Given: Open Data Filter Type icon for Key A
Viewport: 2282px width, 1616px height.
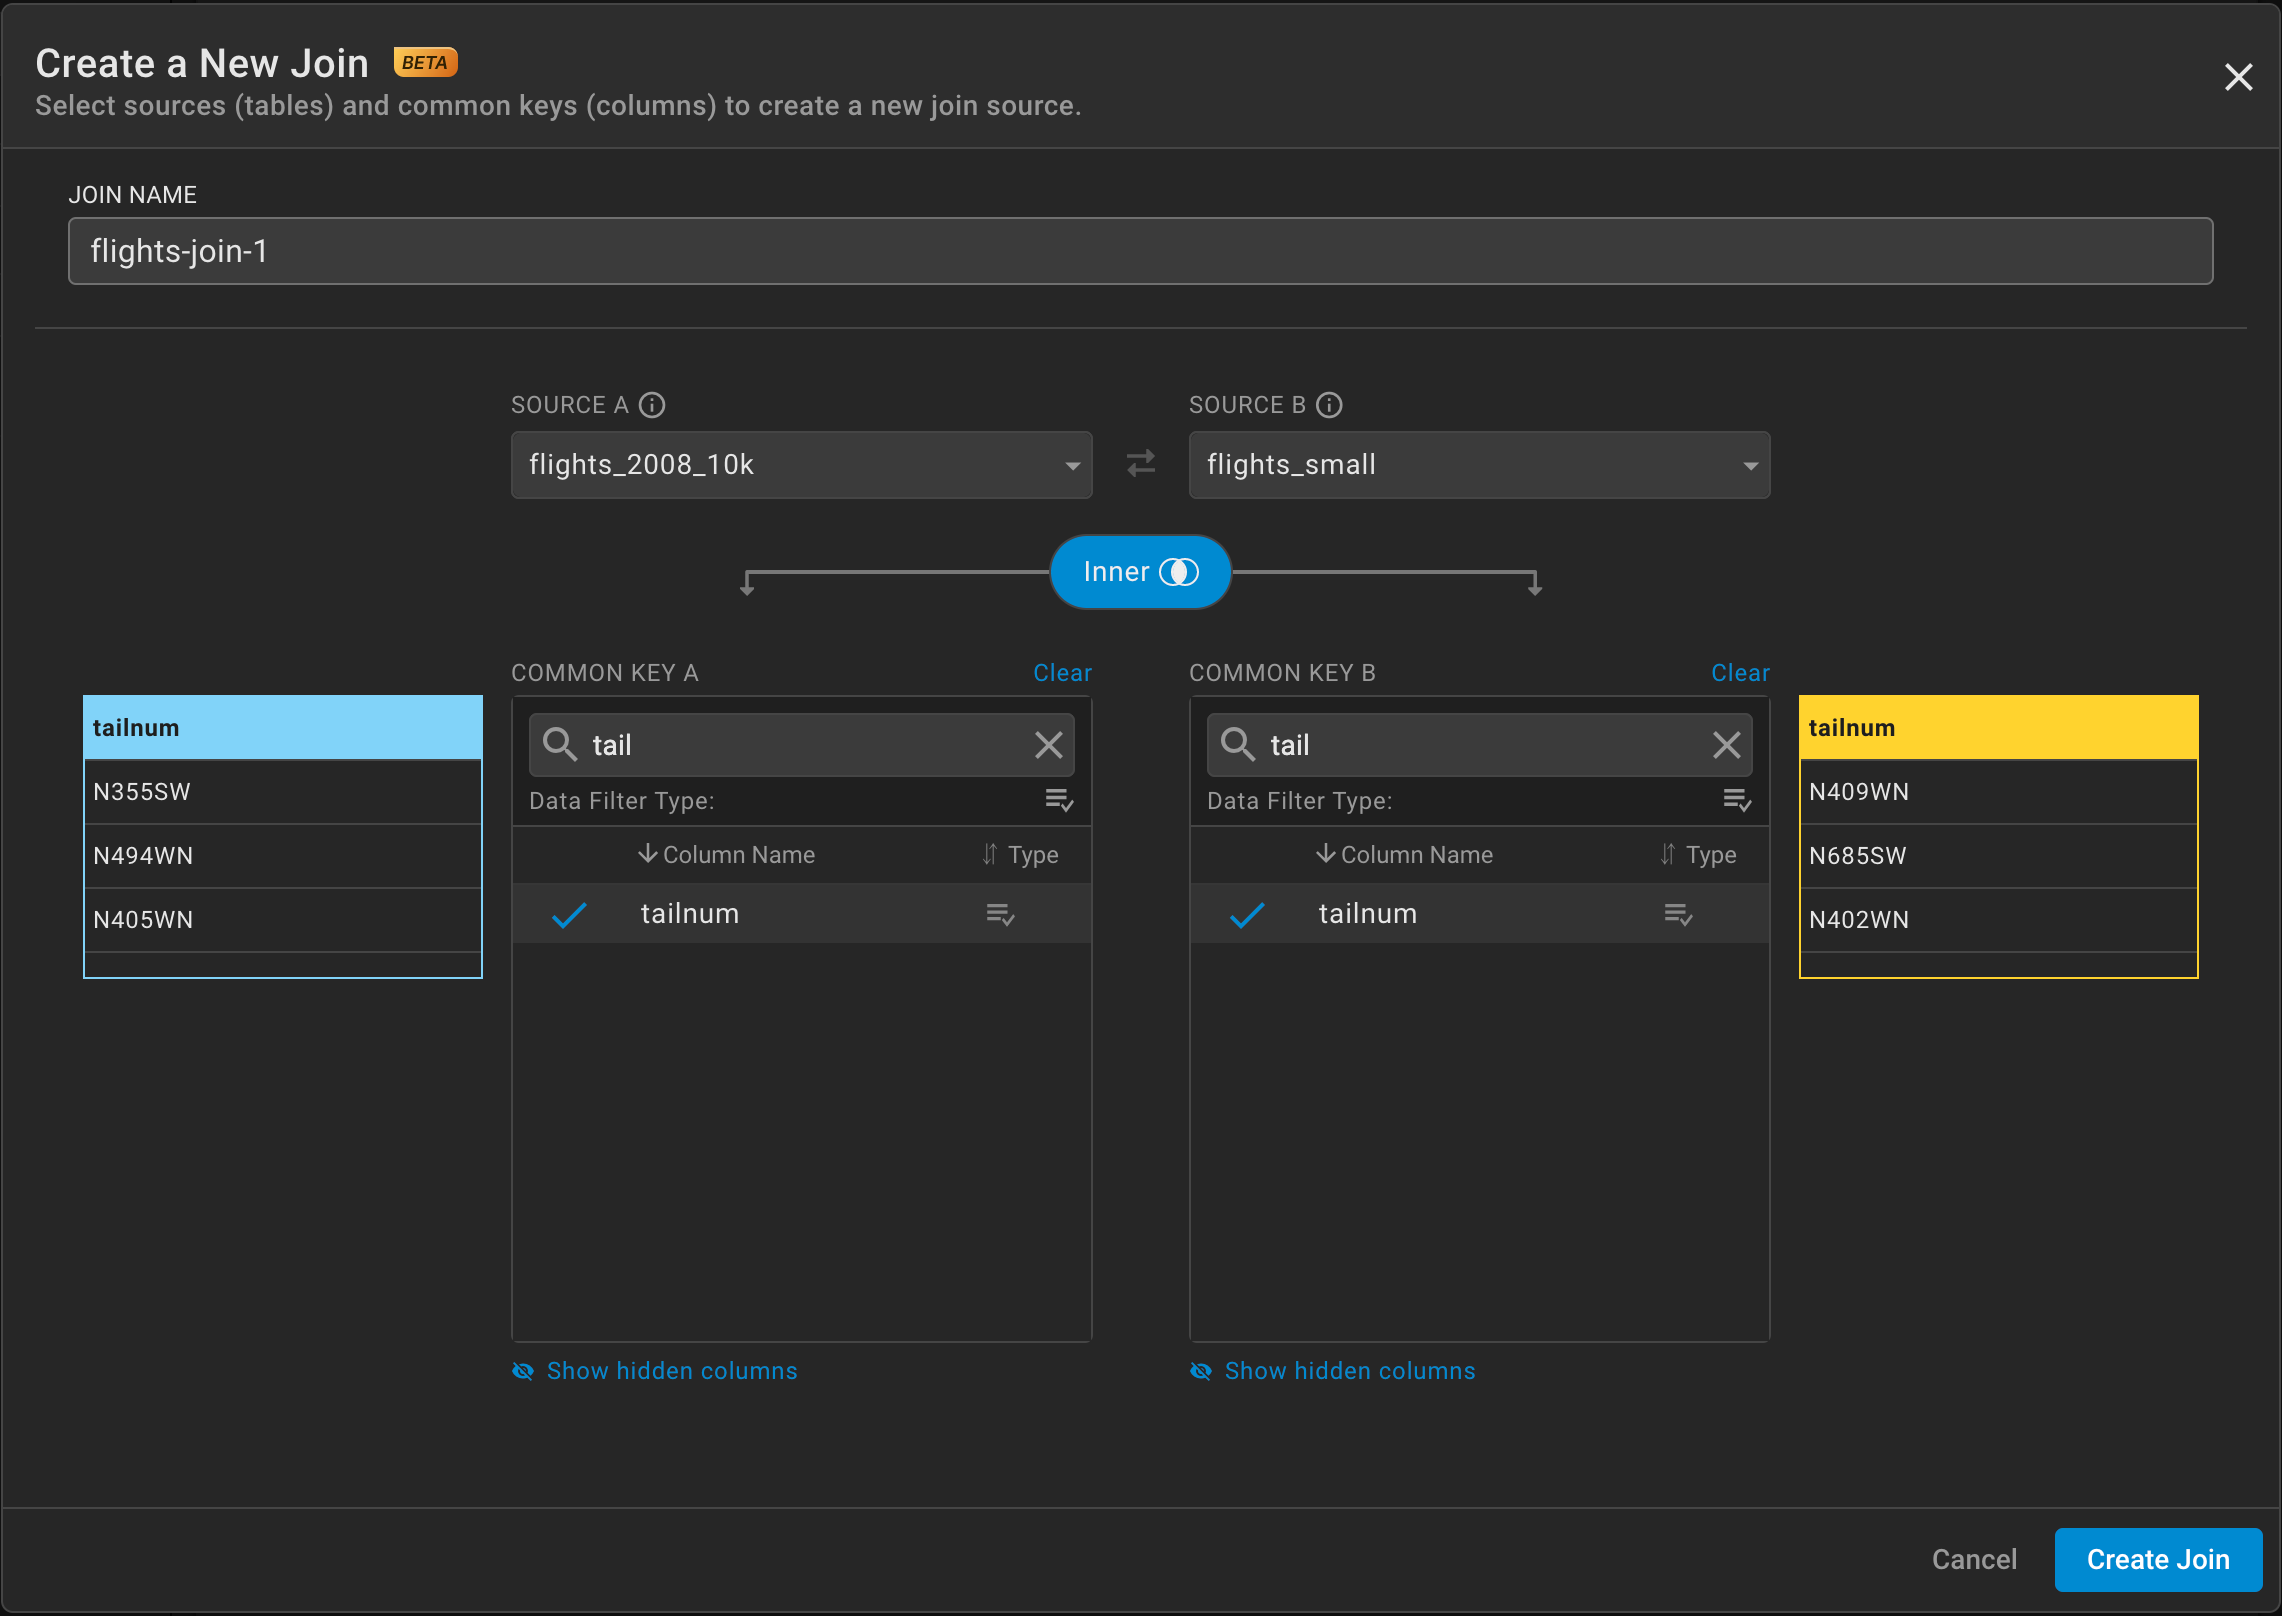Looking at the screenshot, I should (x=1059, y=801).
